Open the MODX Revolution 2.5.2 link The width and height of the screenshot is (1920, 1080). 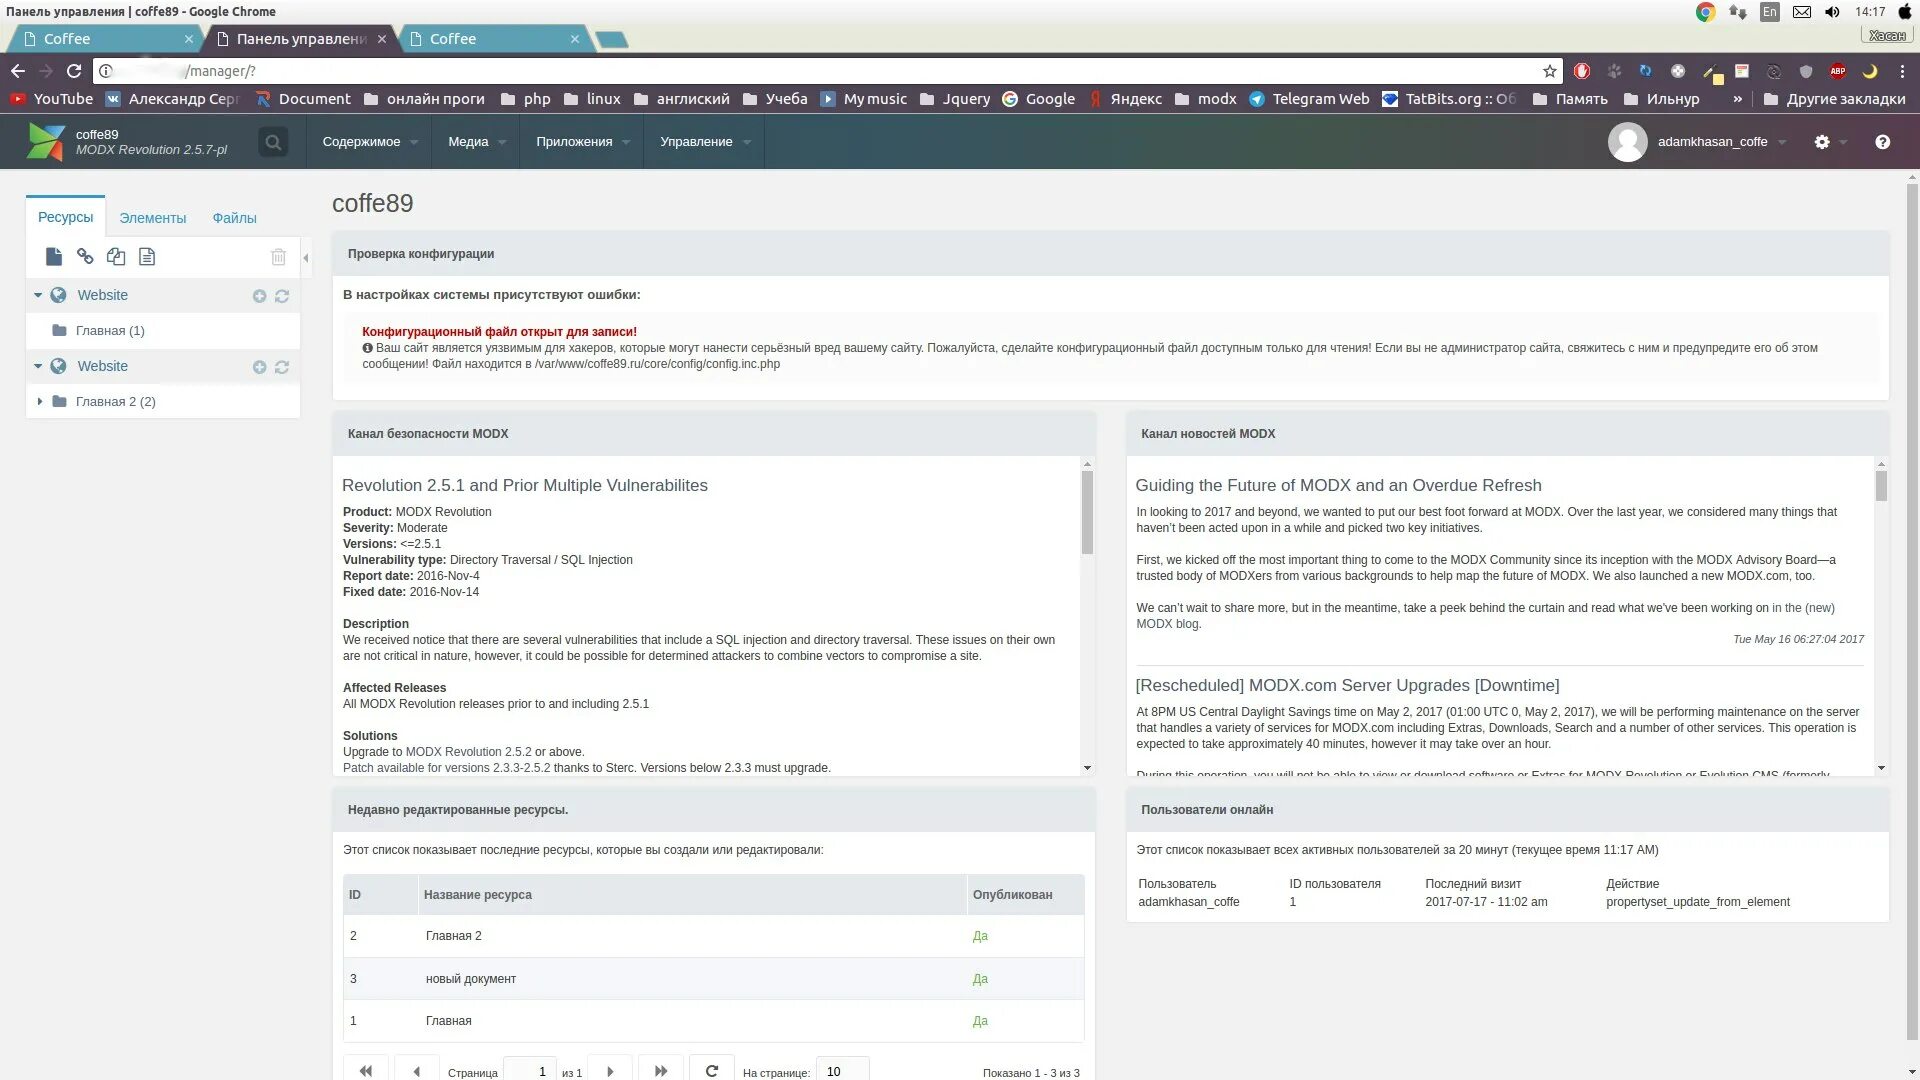coord(468,752)
